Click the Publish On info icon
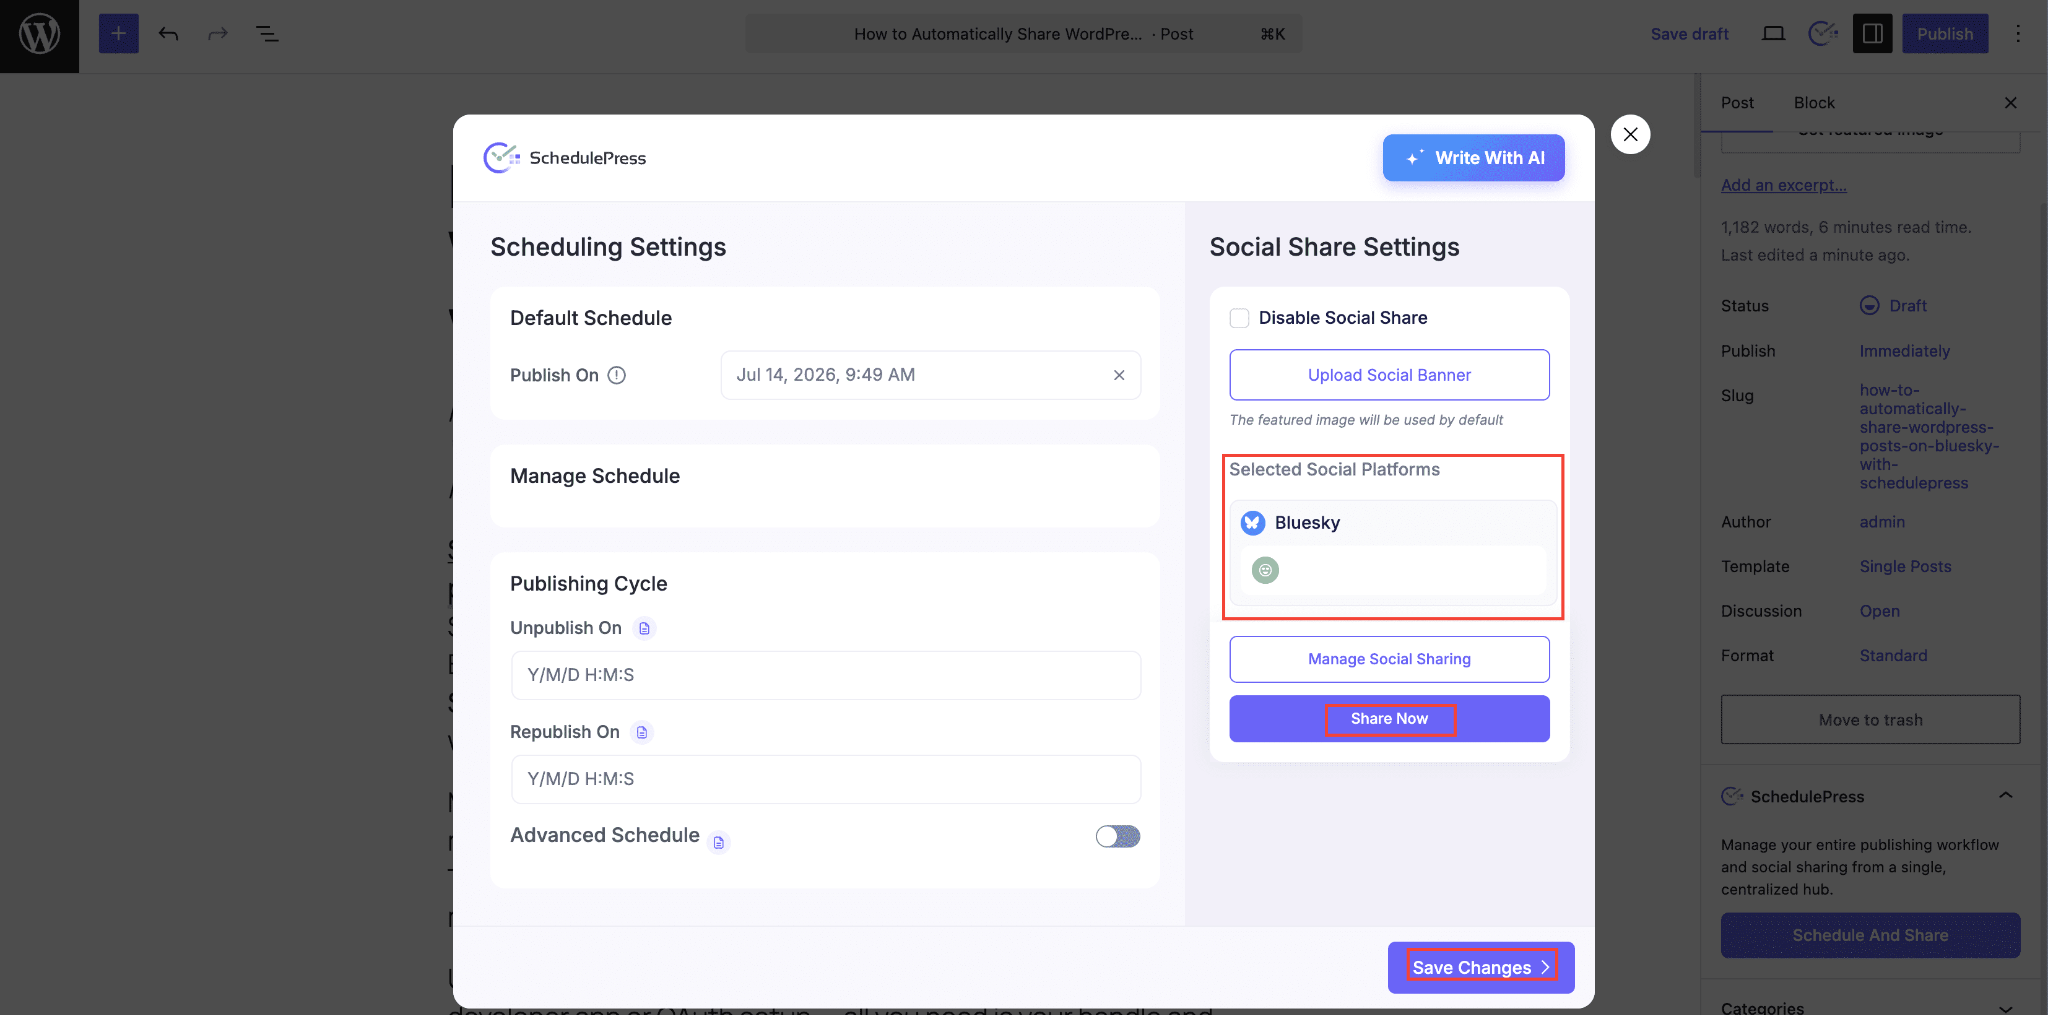Viewport: 2048px width, 1015px height. tap(617, 375)
